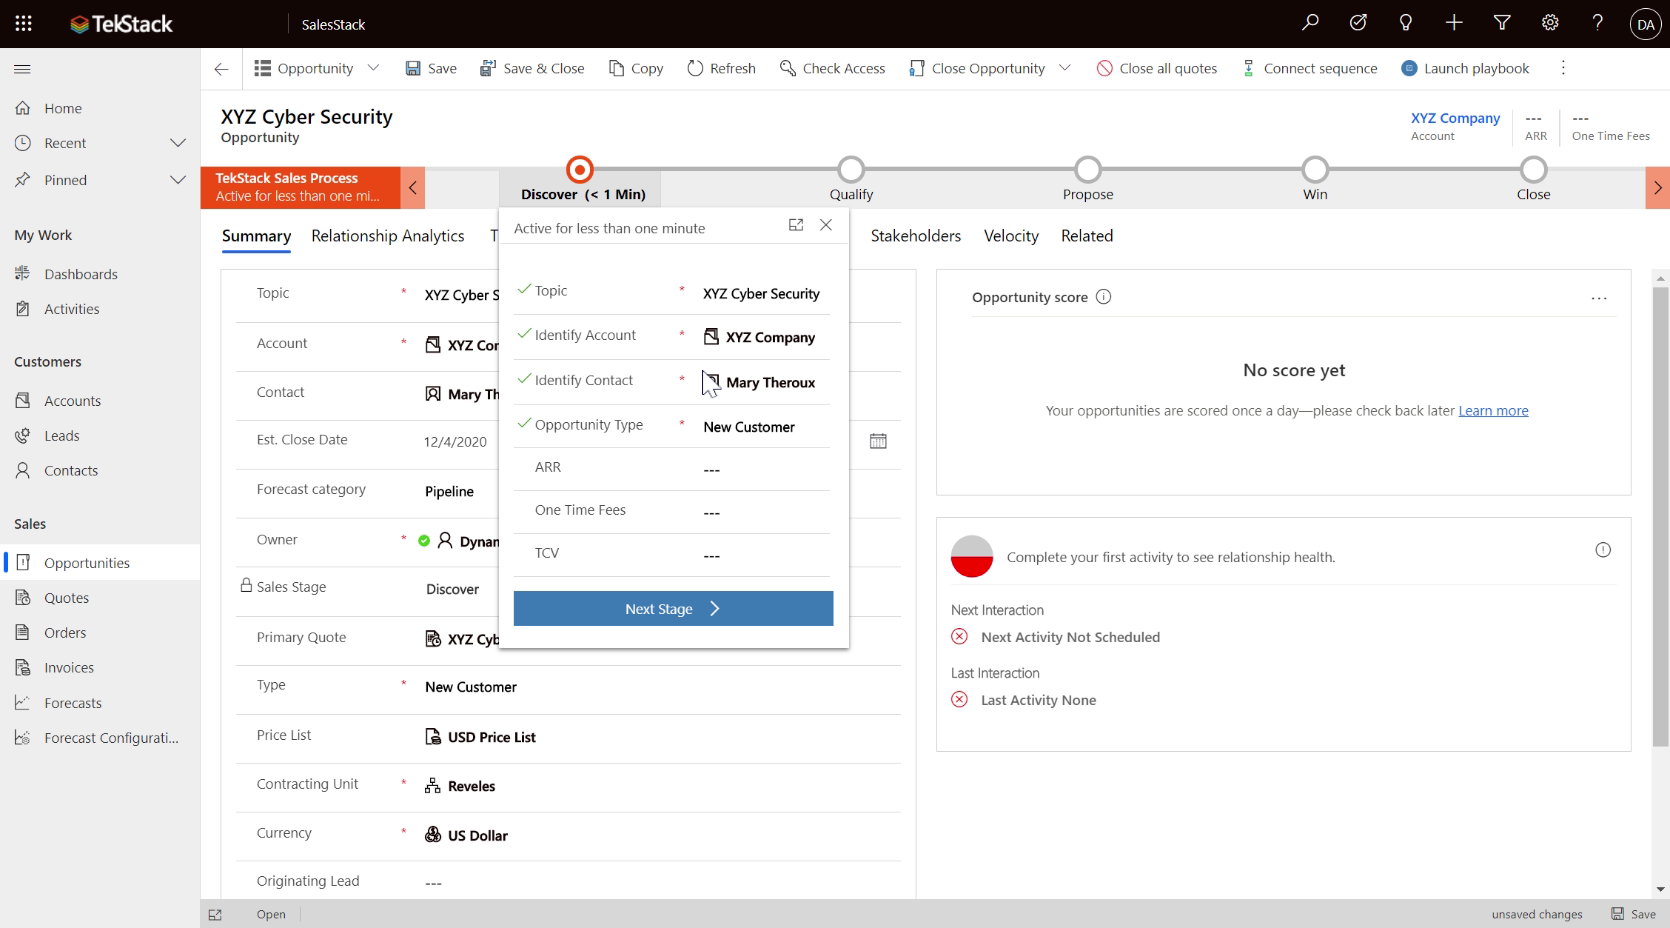The height and width of the screenshot is (928, 1670).
Task: Click Close Opportunity command
Action: click(977, 68)
